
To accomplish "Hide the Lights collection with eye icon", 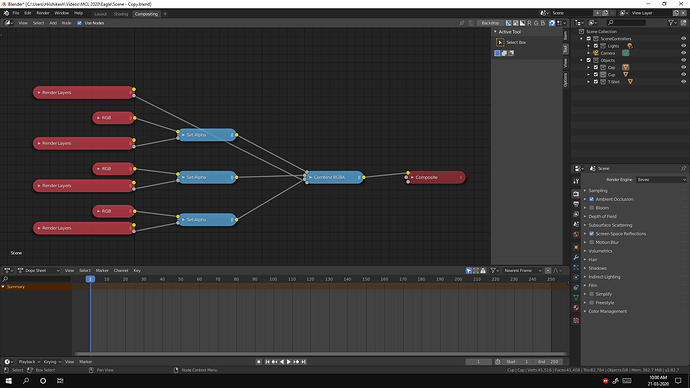I will pyautogui.click(x=683, y=46).
